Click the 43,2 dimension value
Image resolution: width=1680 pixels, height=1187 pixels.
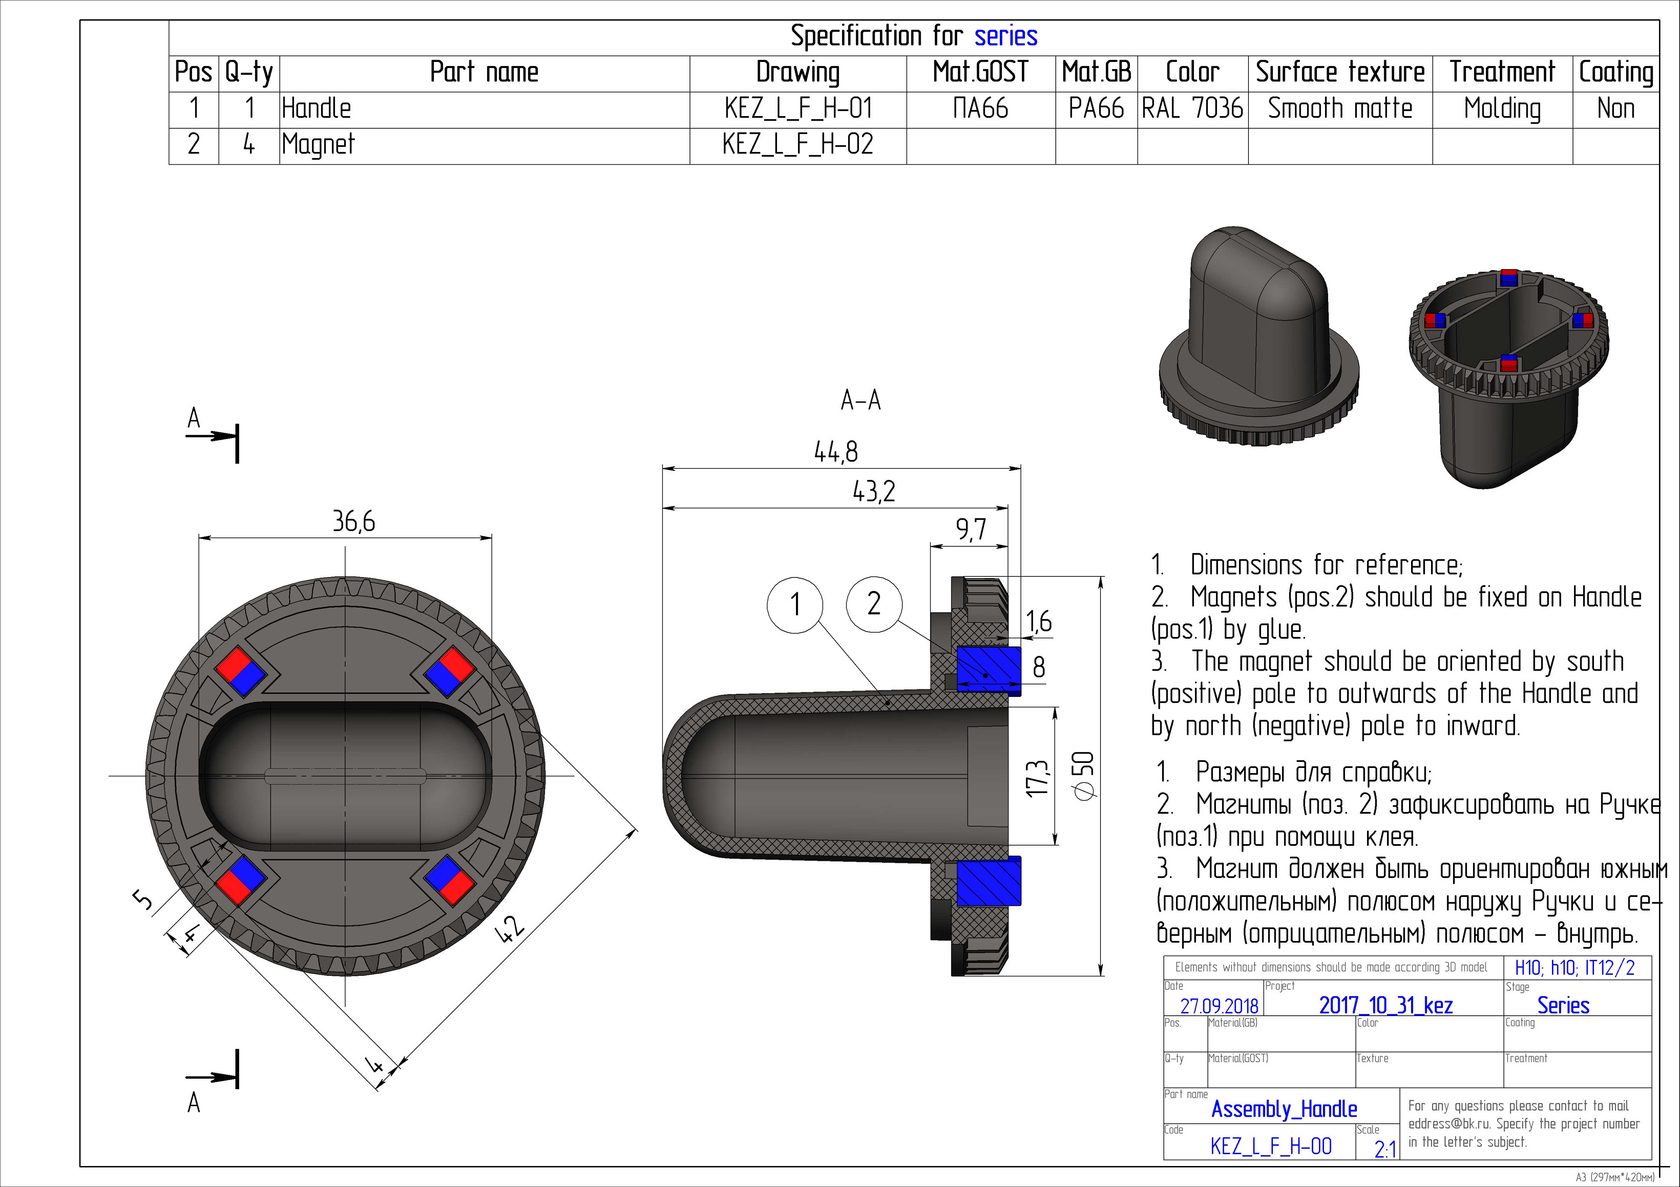click(x=873, y=491)
